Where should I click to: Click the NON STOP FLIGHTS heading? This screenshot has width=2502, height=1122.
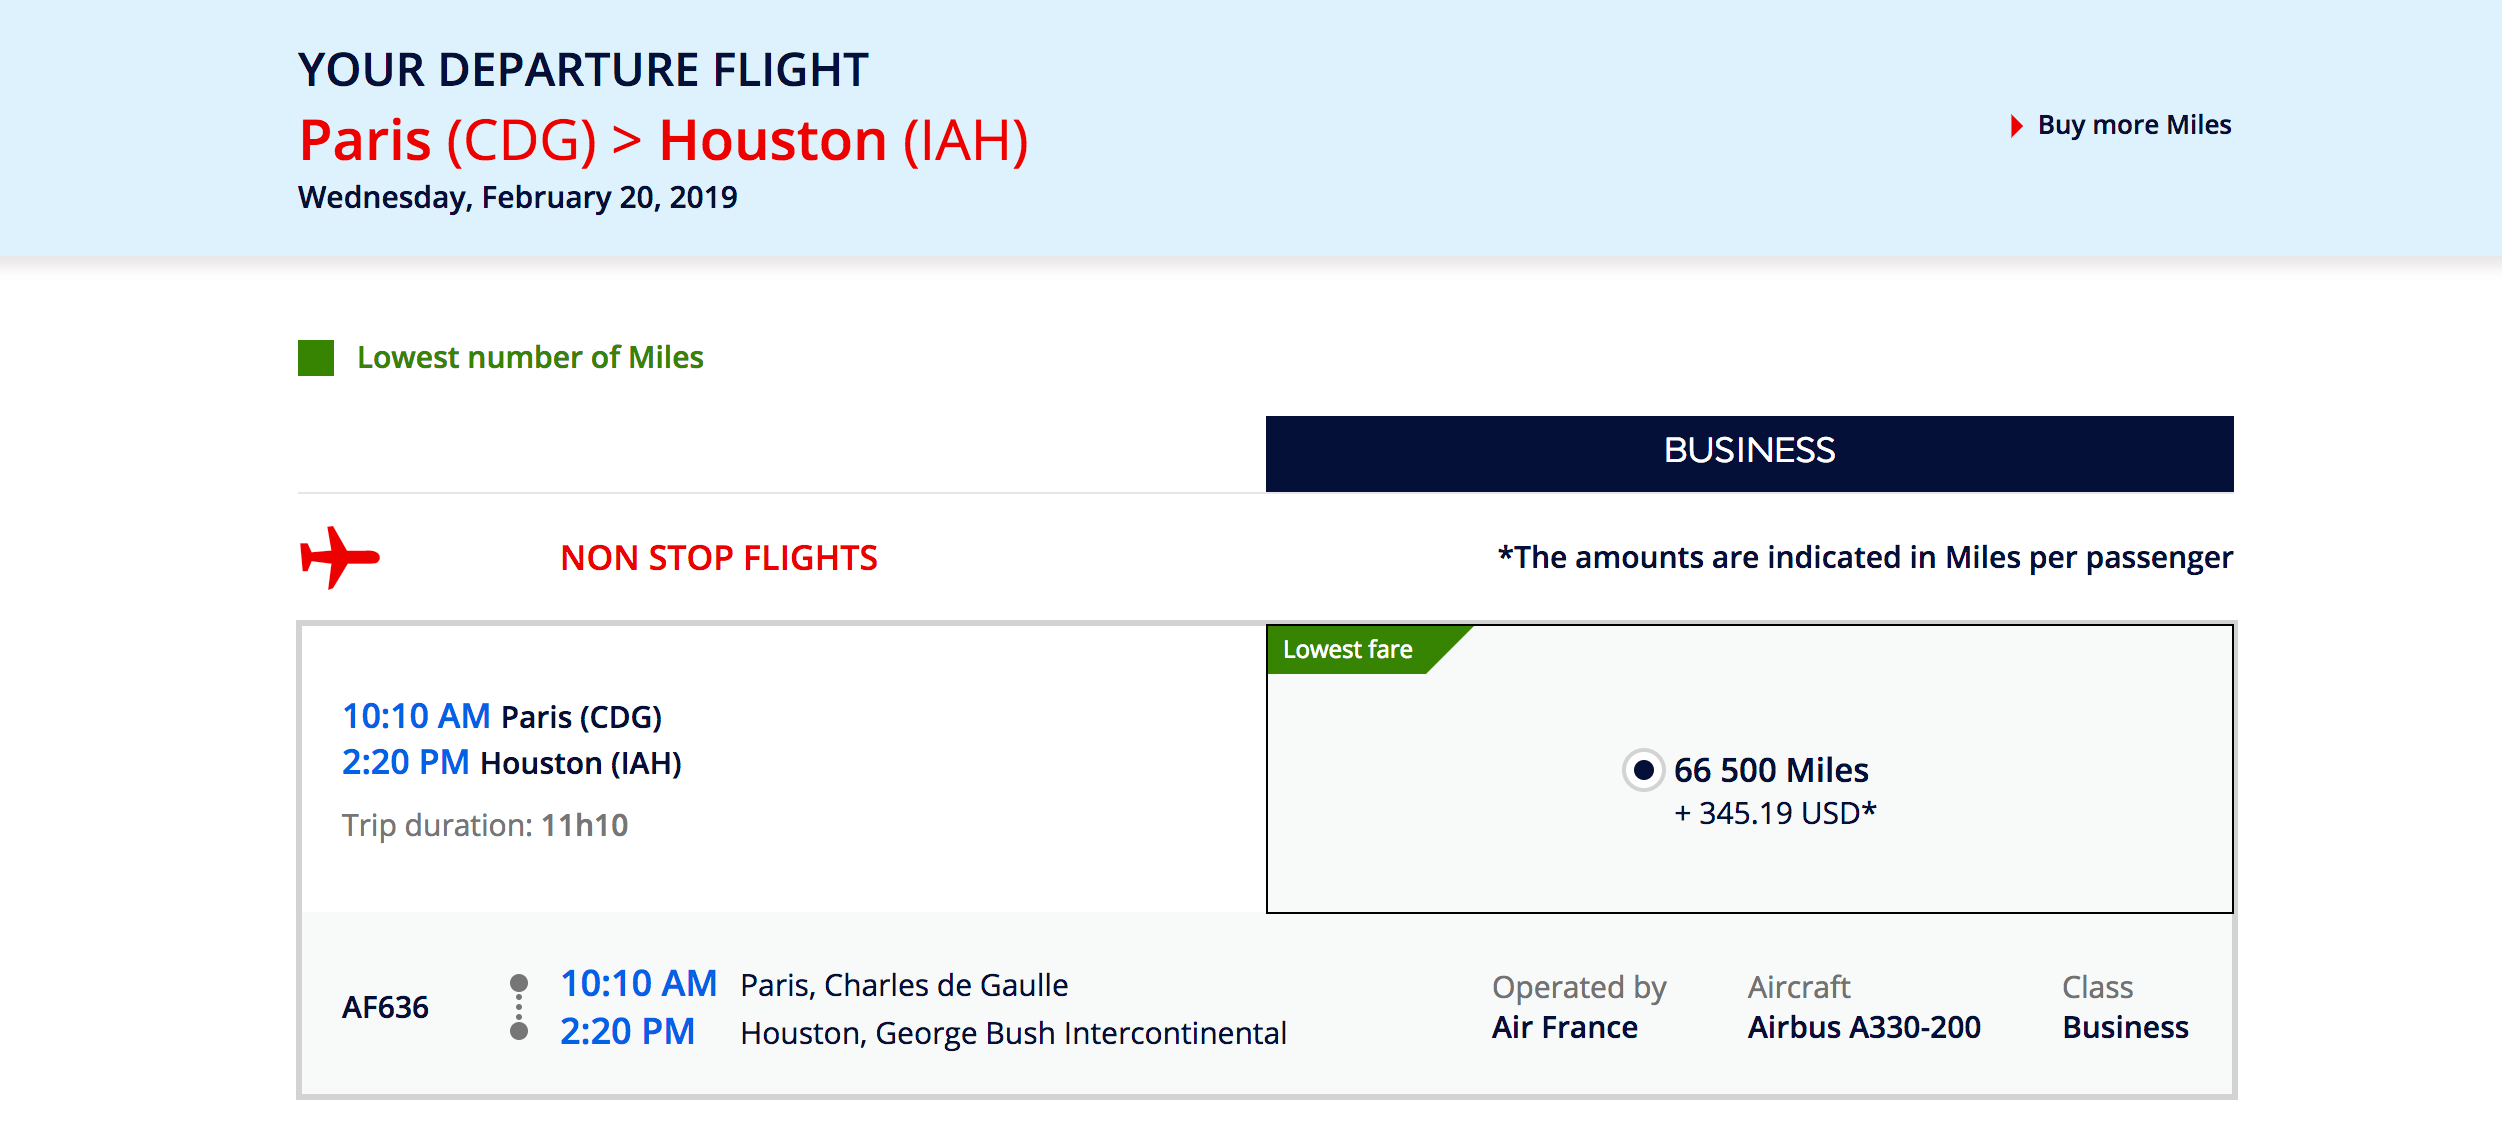[719, 558]
